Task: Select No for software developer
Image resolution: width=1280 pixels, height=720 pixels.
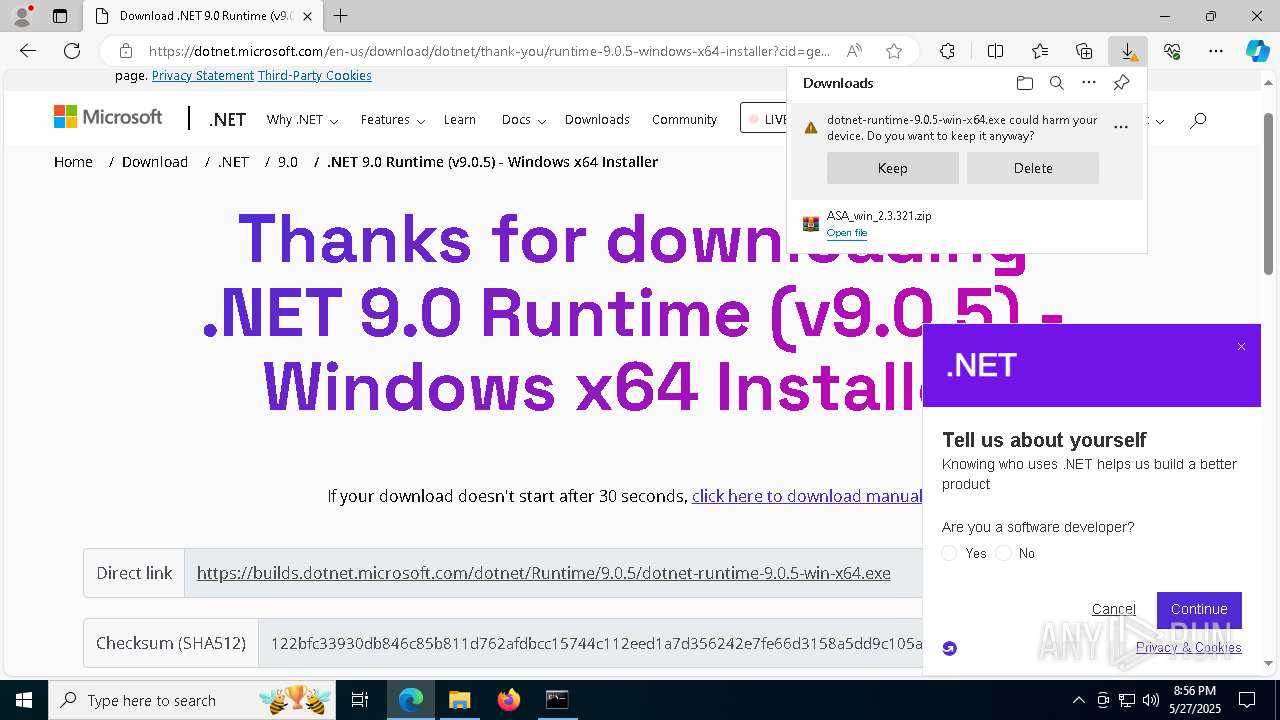Action: point(1003,553)
